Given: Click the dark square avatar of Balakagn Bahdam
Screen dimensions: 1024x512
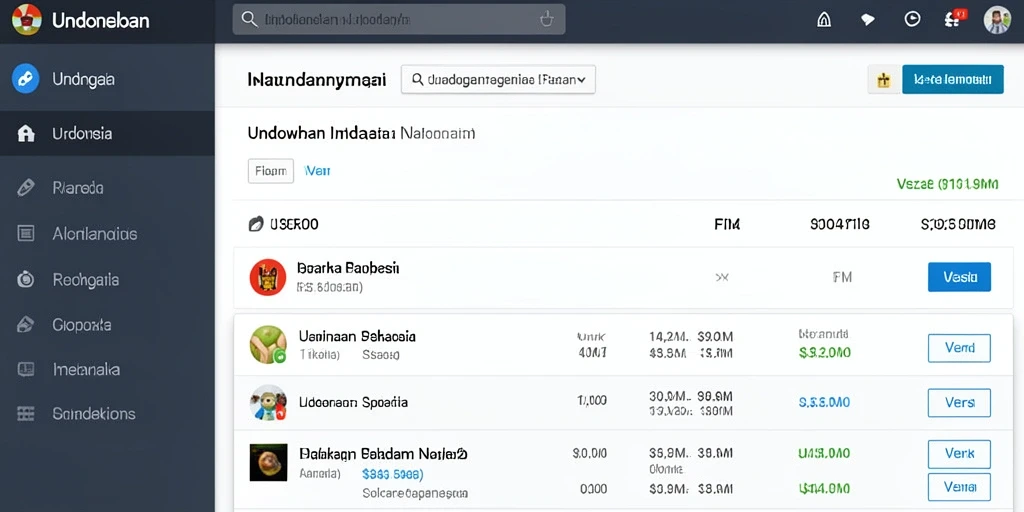Looking at the screenshot, I should (268, 462).
